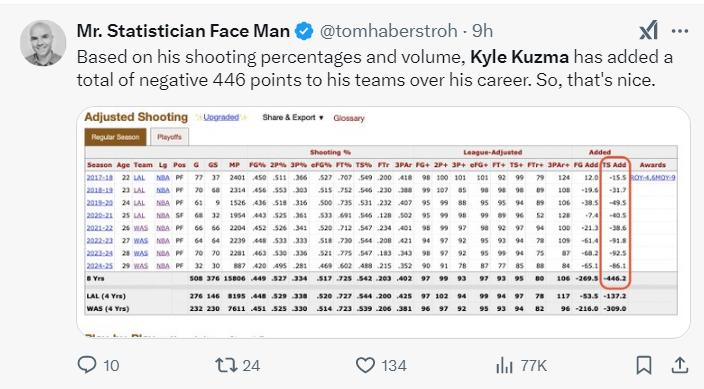Click the Grok xI icon

click(x=649, y=31)
